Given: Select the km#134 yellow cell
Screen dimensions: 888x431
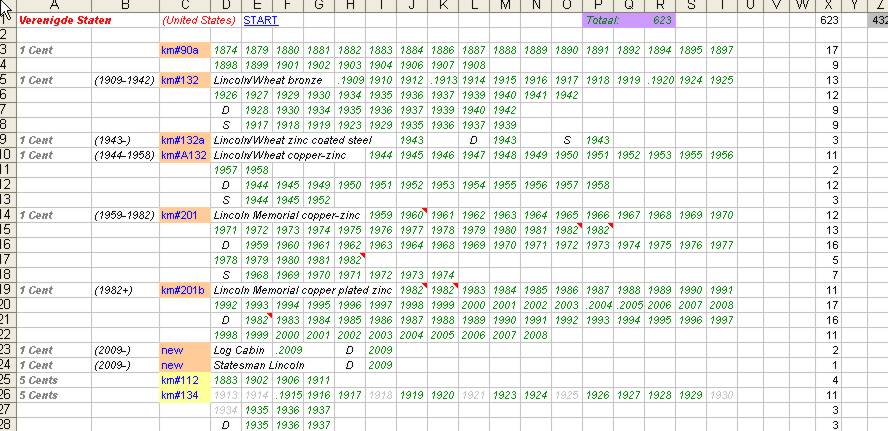Looking at the screenshot, I should pyautogui.click(x=185, y=395).
